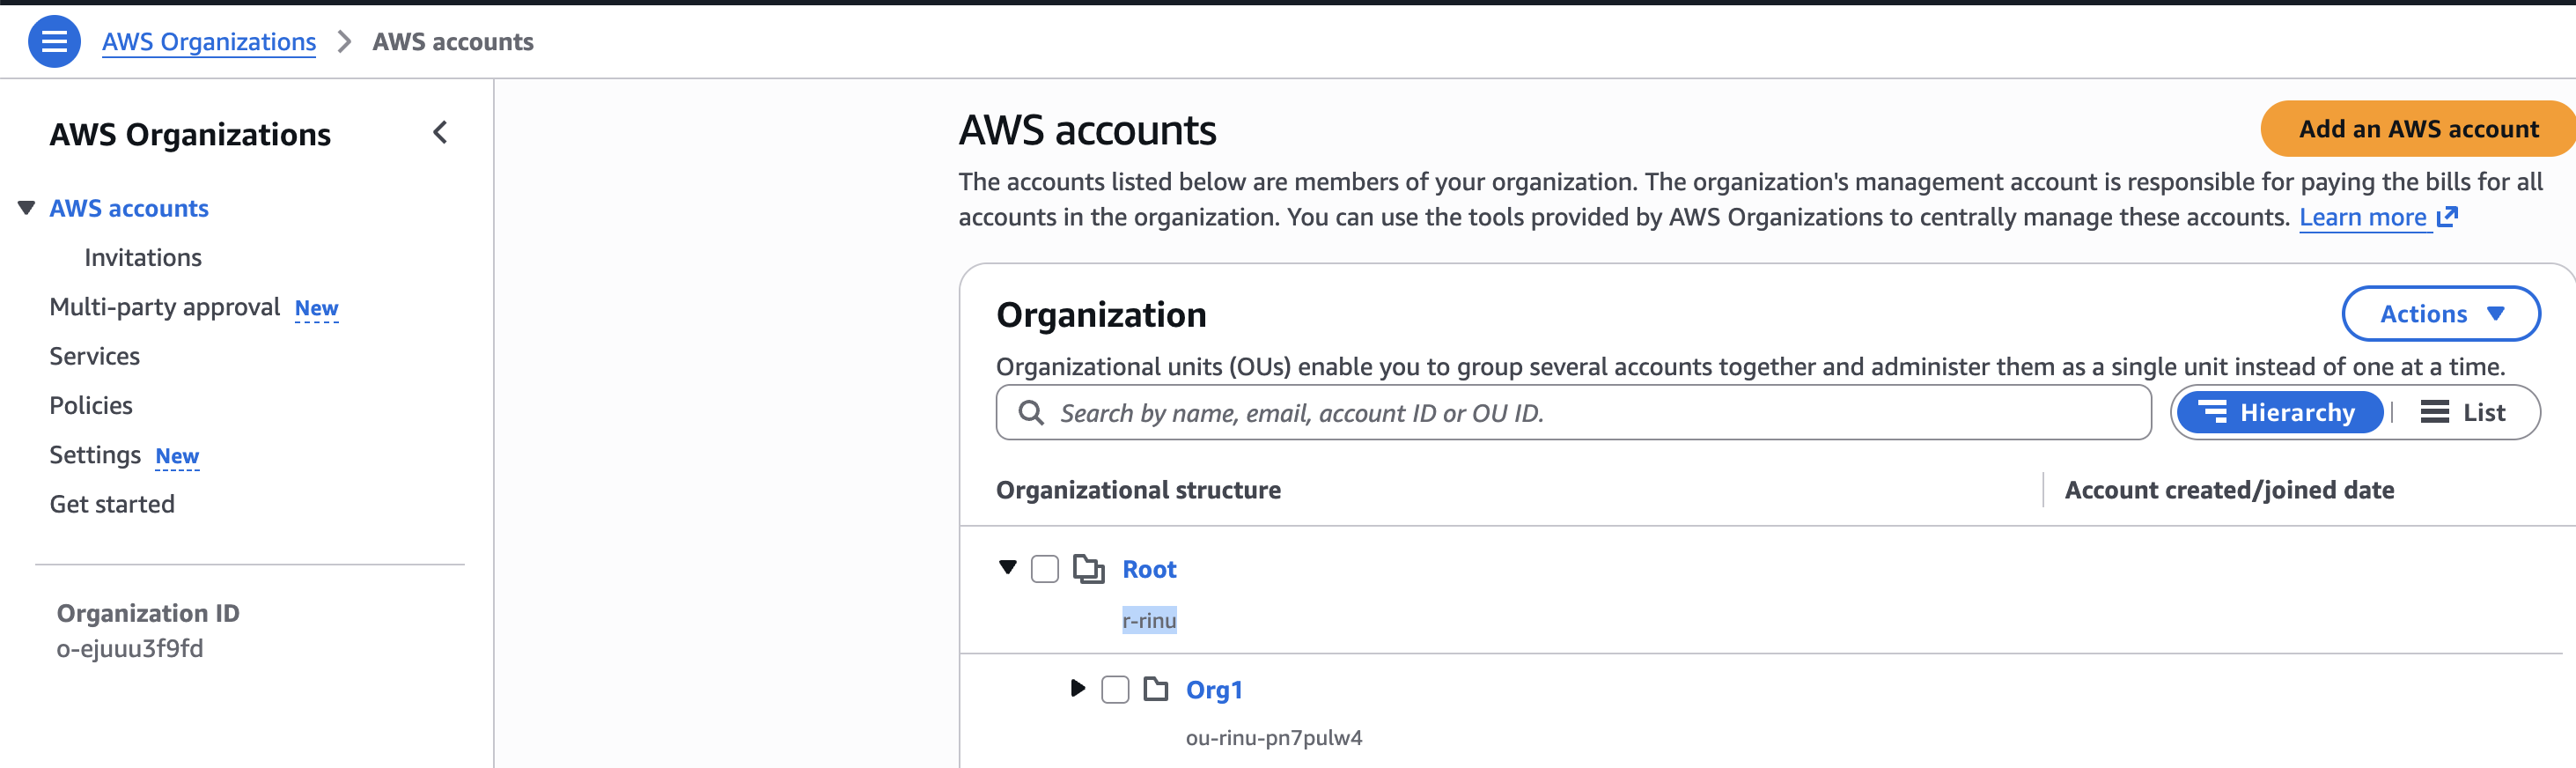Image resolution: width=2576 pixels, height=768 pixels.
Task: Click the search magnifier icon
Action: [x=1031, y=413]
